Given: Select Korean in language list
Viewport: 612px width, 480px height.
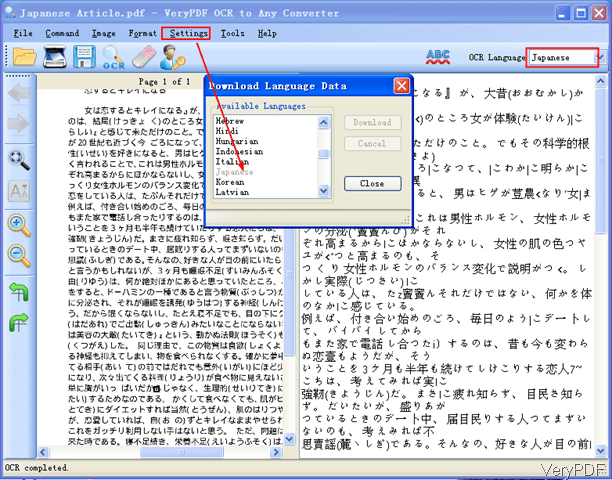Looking at the screenshot, I should (266, 182).
